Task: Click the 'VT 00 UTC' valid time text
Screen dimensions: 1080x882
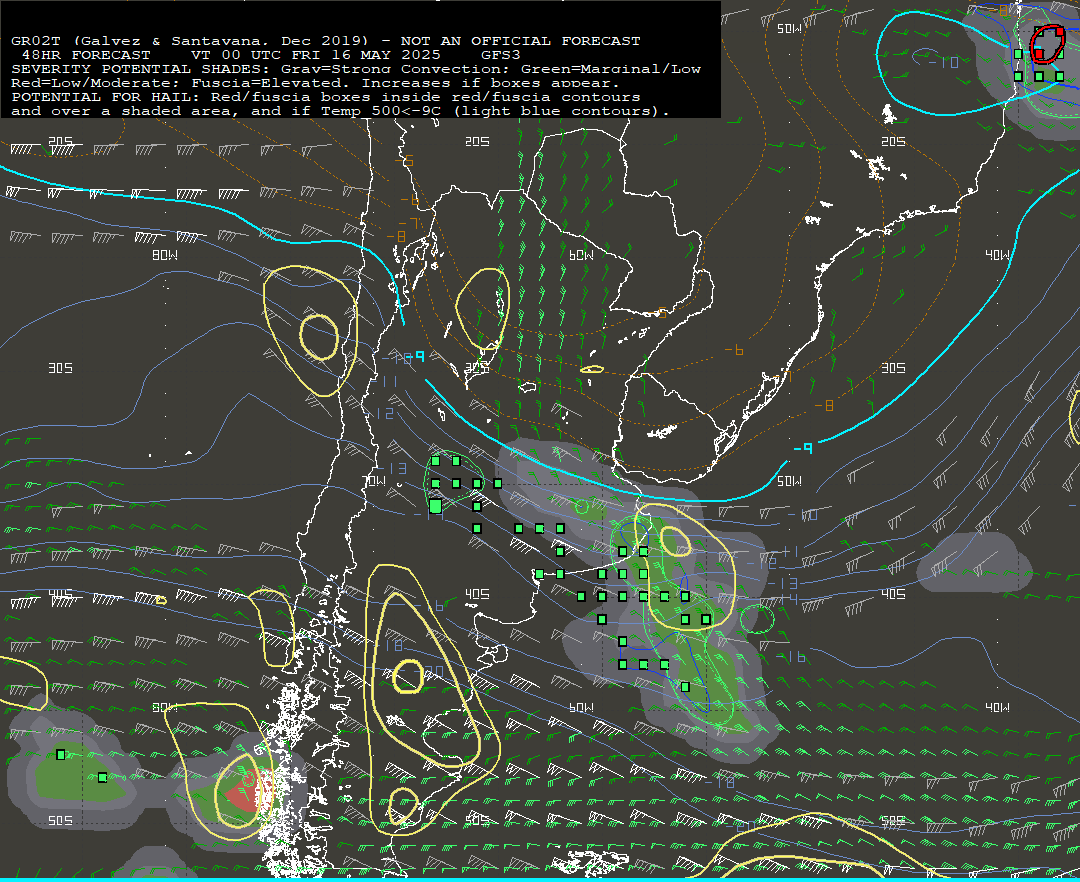Action: [236, 55]
